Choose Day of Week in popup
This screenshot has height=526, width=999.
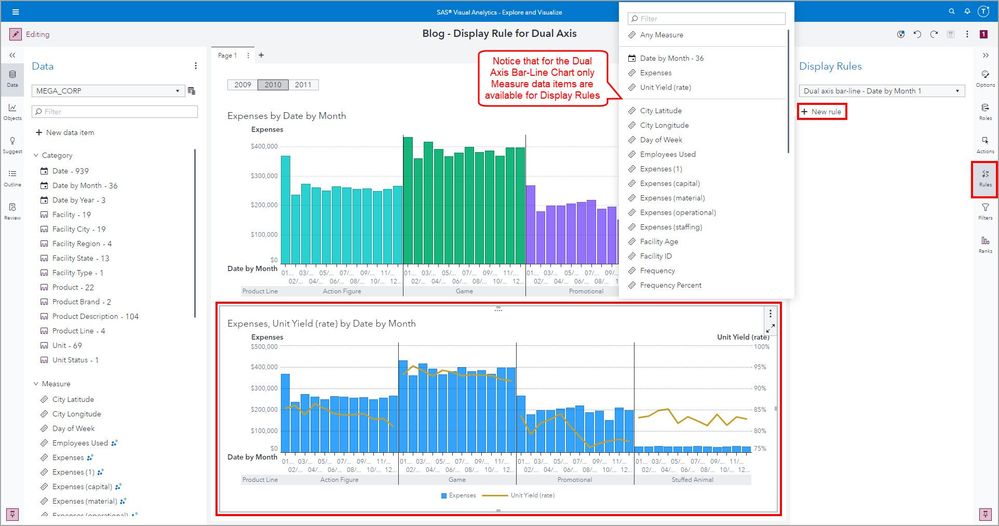click(655, 139)
